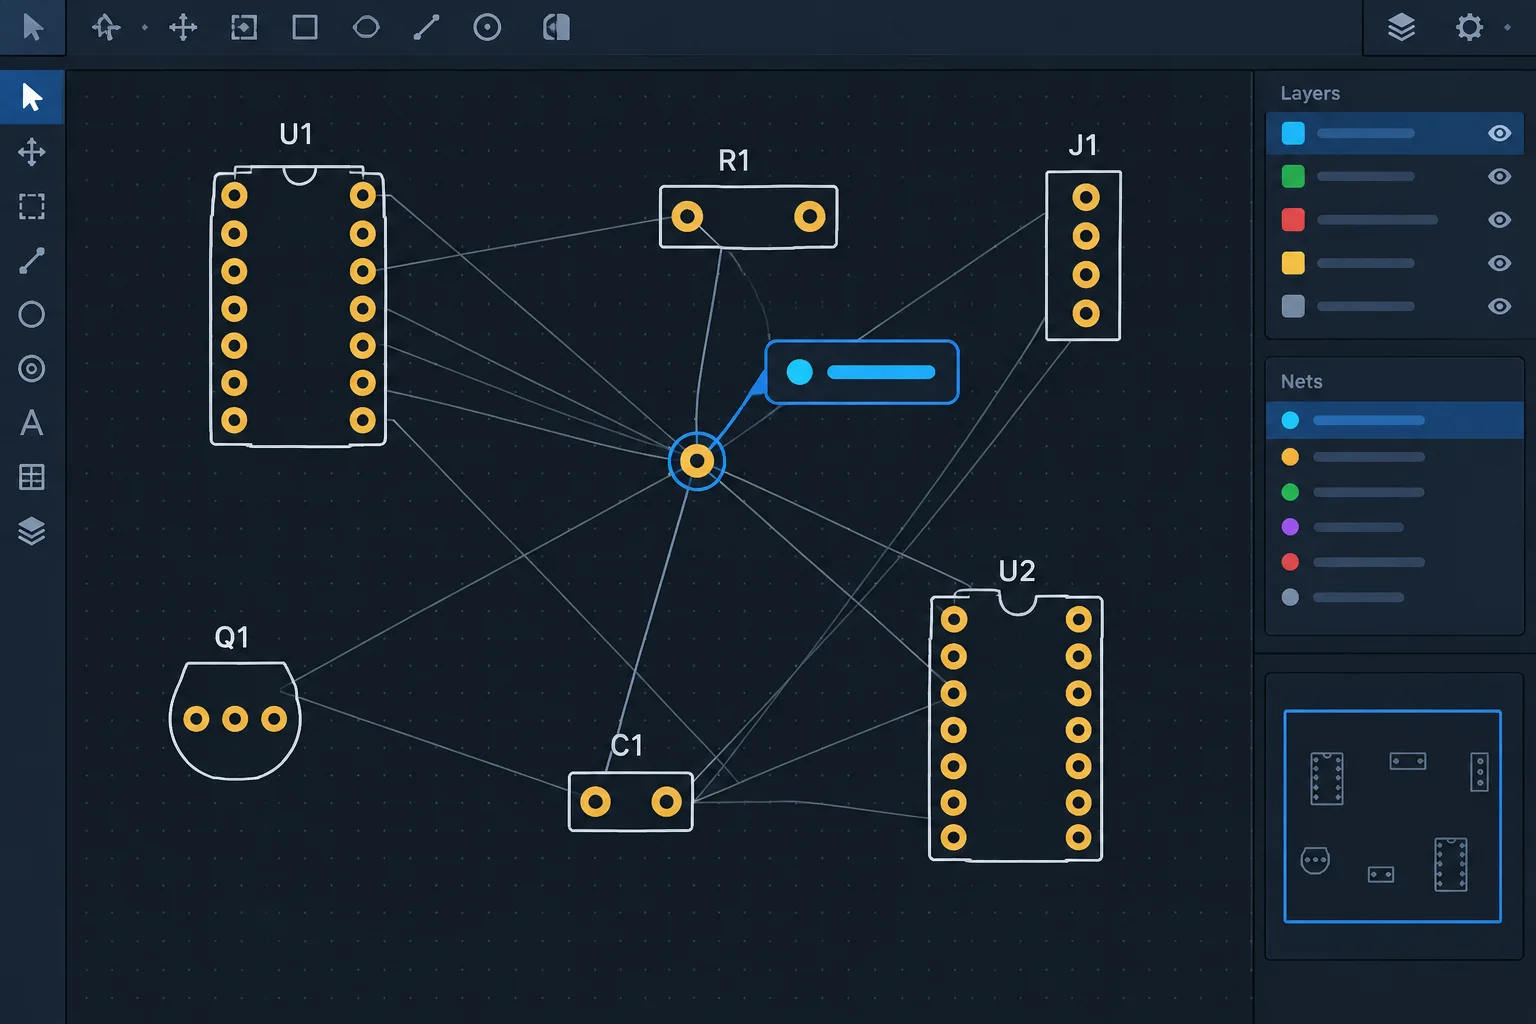Choose the dashed marquee selection tool in sidebar
The height and width of the screenshot is (1024, 1536).
[32, 206]
